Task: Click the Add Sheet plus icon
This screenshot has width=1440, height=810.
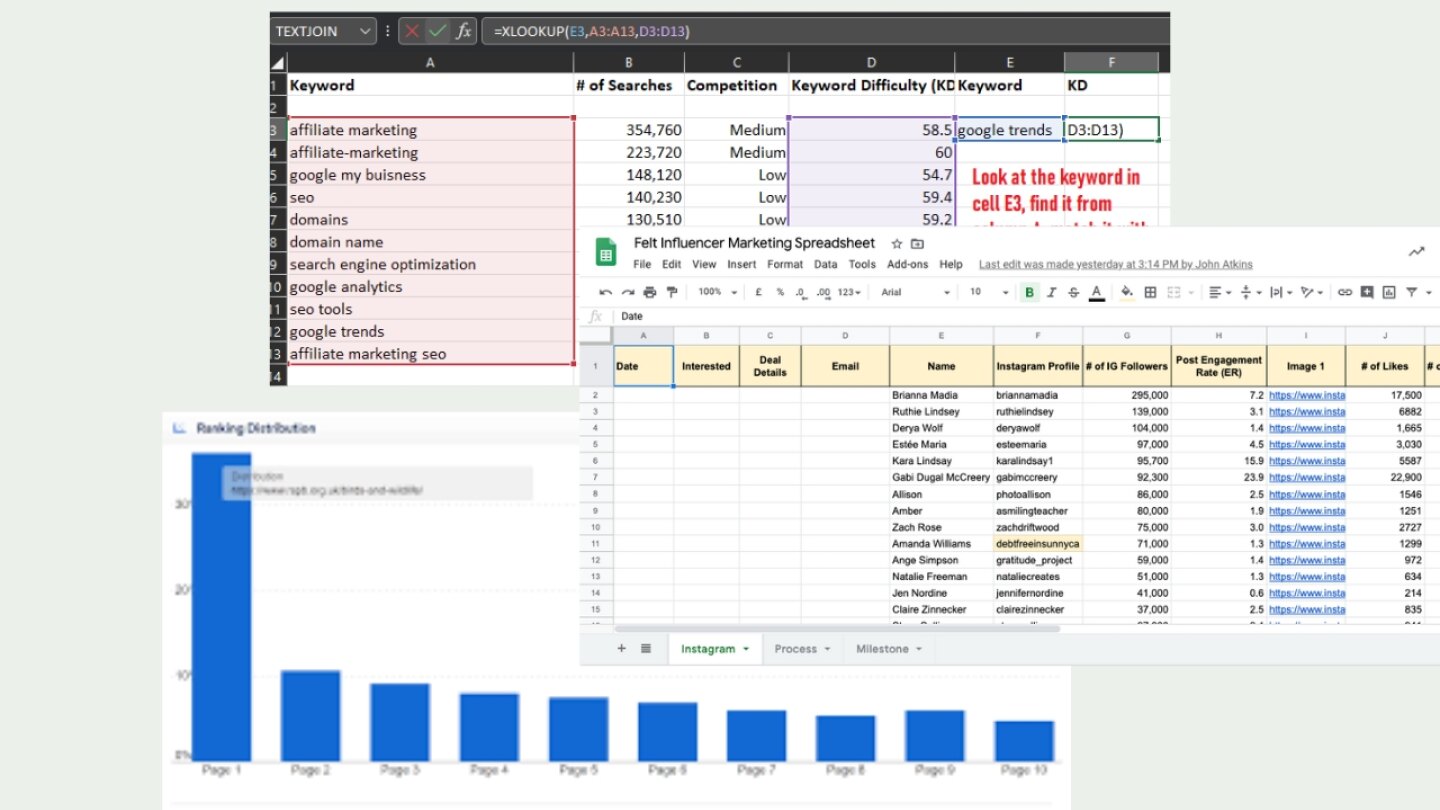Action: pos(621,649)
